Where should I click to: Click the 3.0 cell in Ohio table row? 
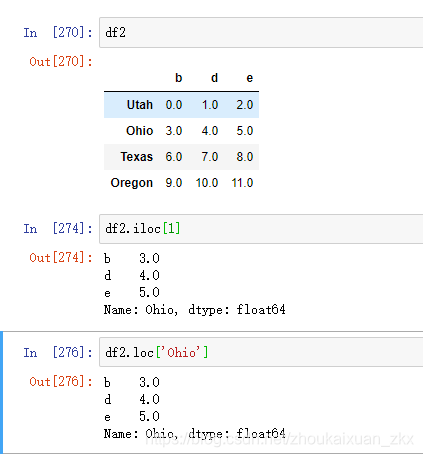(174, 131)
